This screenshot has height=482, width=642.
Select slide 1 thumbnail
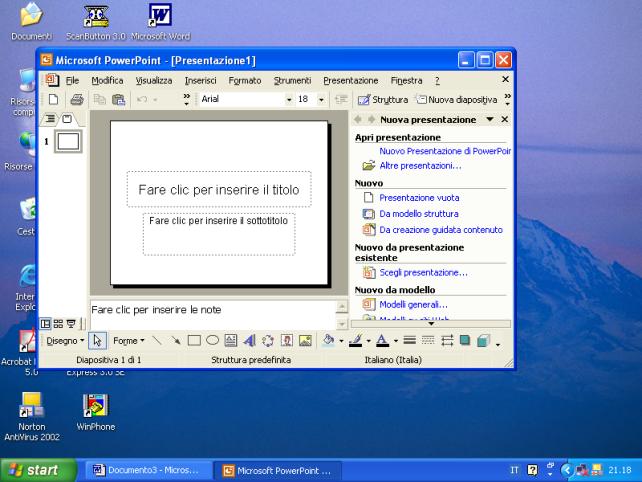[68, 141]
